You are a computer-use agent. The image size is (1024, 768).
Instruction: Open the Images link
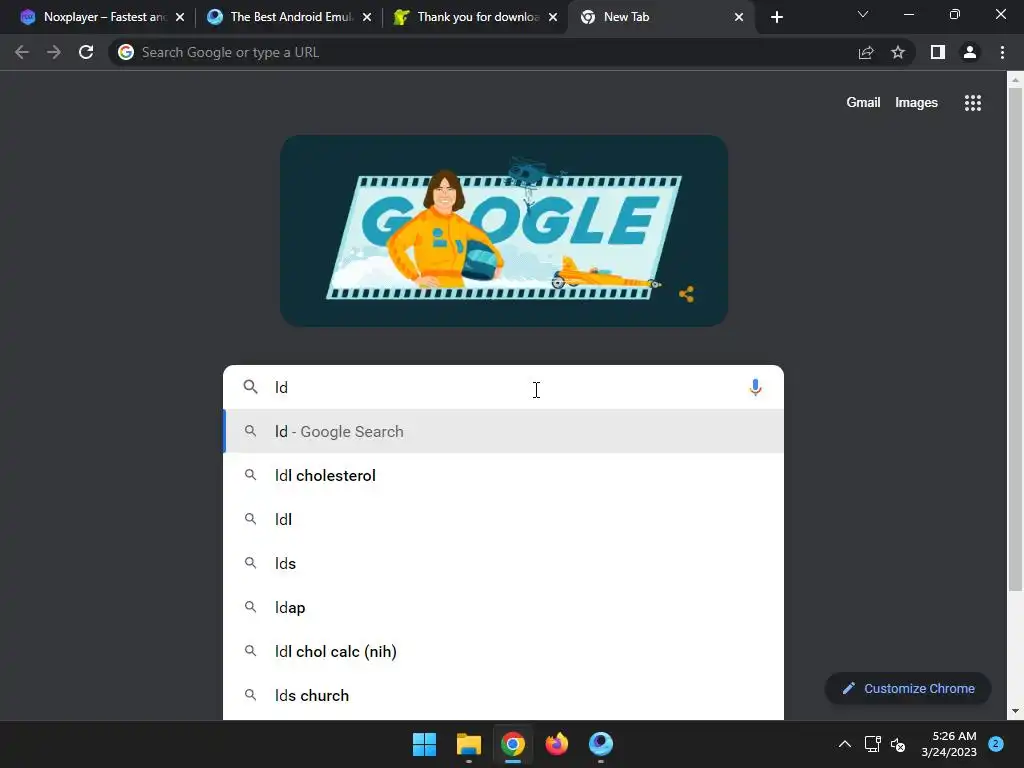click(916, 103)
